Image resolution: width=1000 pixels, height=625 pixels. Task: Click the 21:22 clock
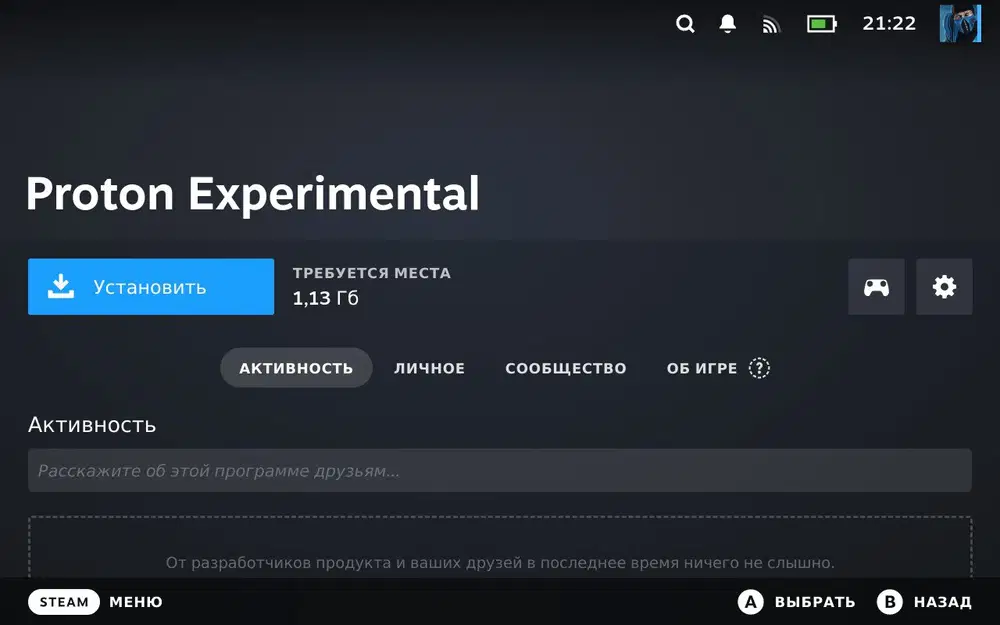pos(889,24)
